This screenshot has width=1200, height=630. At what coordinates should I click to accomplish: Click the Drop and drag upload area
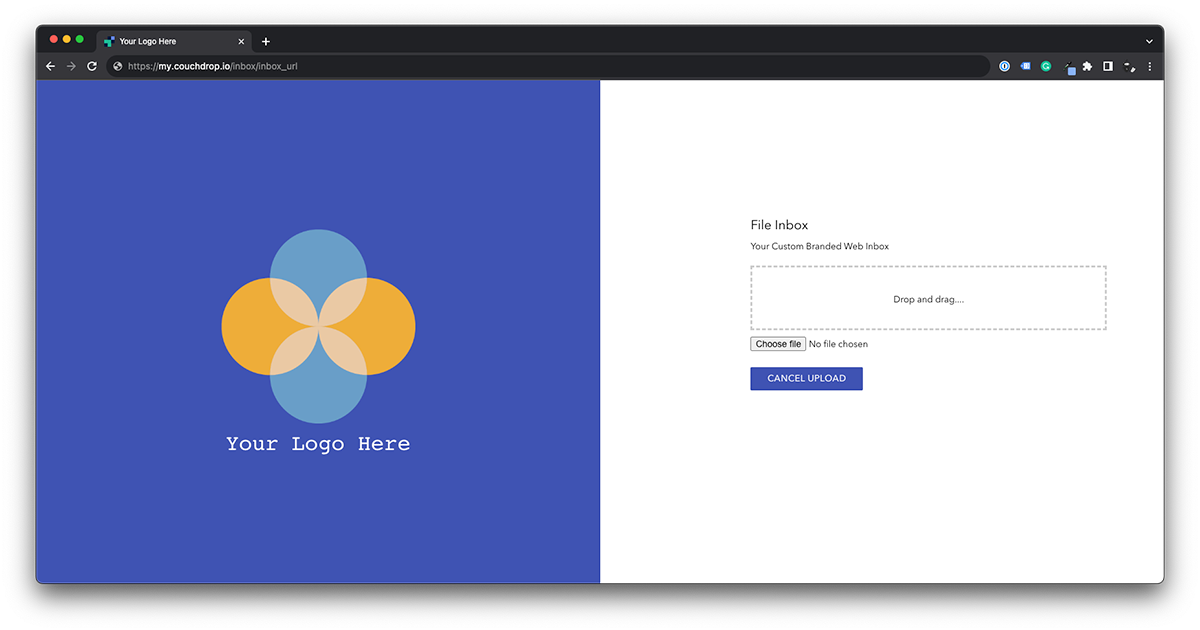[928, 298]
